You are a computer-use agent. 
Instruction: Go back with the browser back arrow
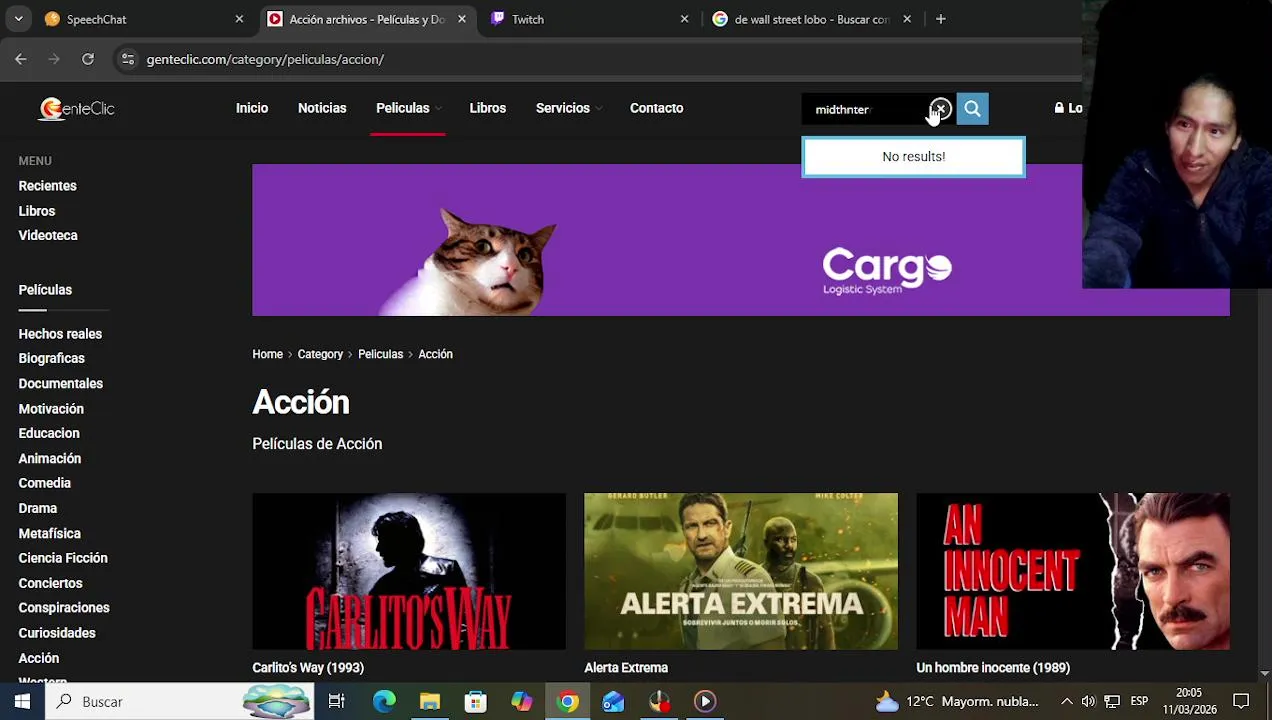[x=21, y=59]
